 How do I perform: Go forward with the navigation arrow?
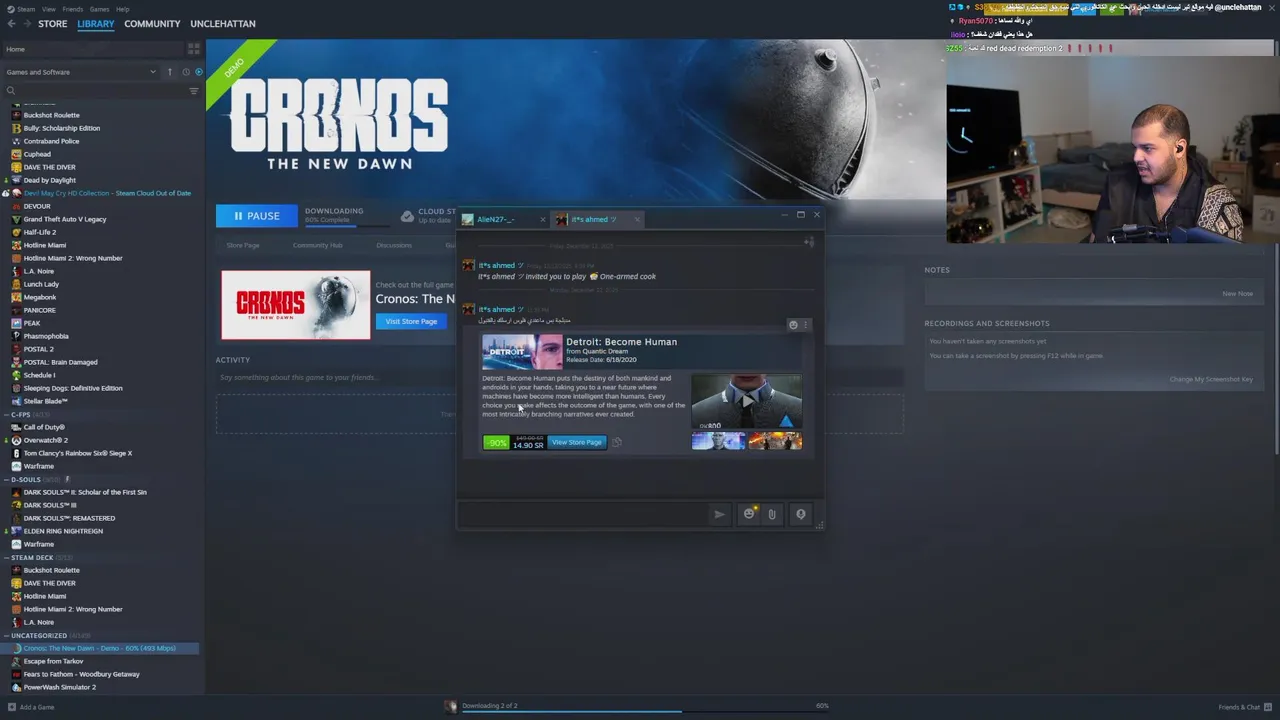click(x=26, y=24)
